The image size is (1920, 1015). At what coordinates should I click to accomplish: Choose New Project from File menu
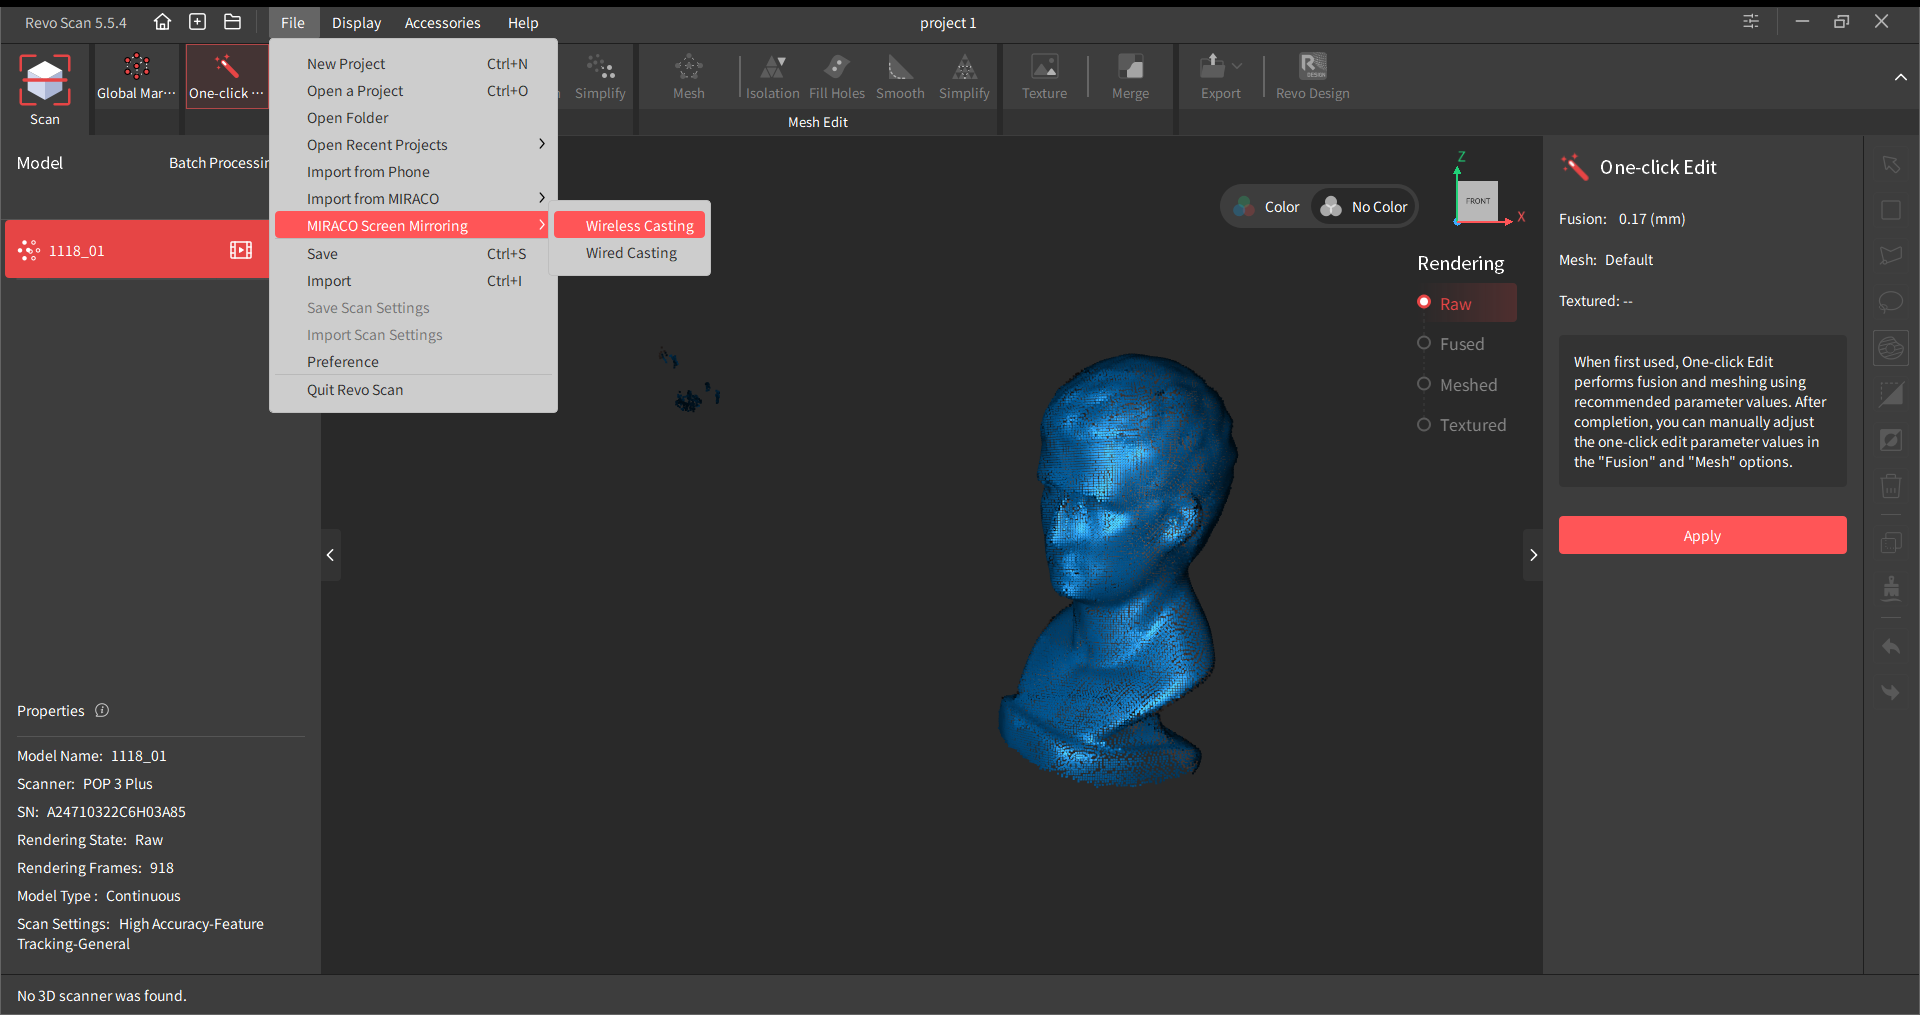pos(414,63)
